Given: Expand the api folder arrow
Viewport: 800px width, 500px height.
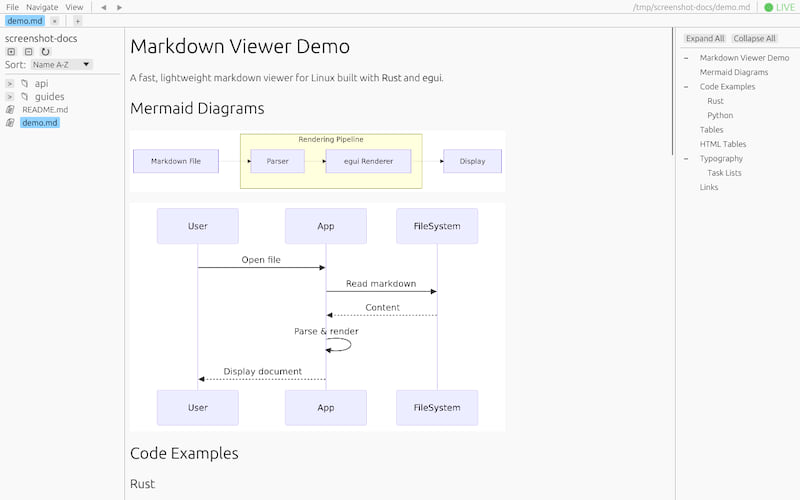Looking at the screenshot, I should (x=10, y=83).
